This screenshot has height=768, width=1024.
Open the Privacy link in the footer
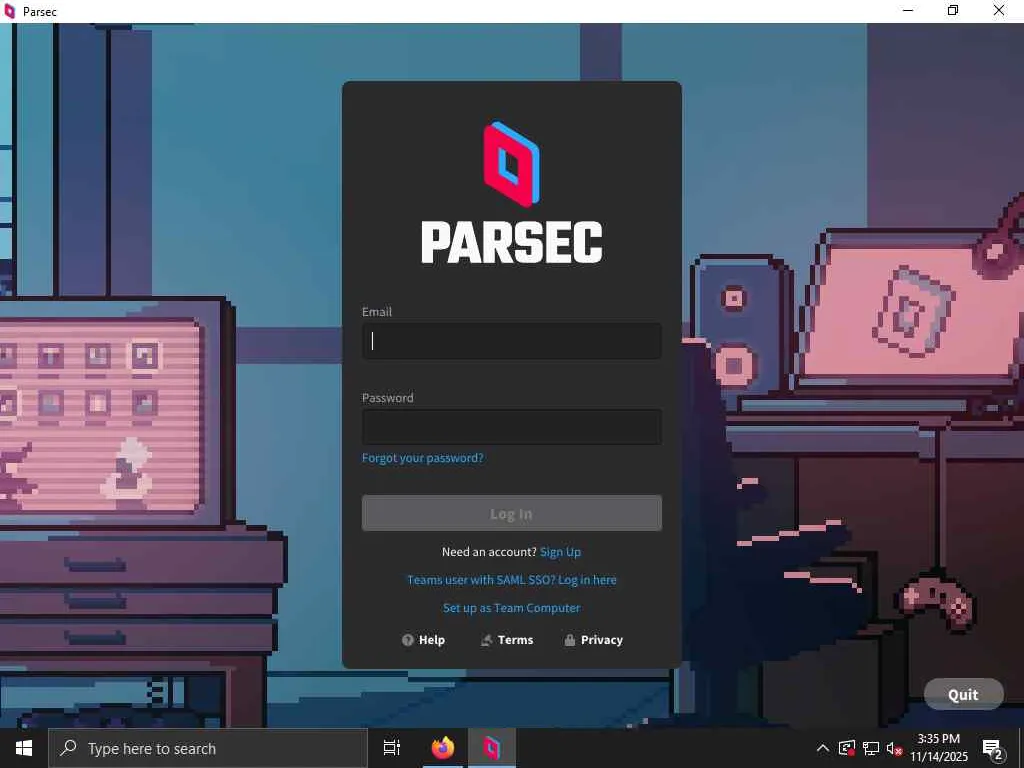click(x=594, y=640)
